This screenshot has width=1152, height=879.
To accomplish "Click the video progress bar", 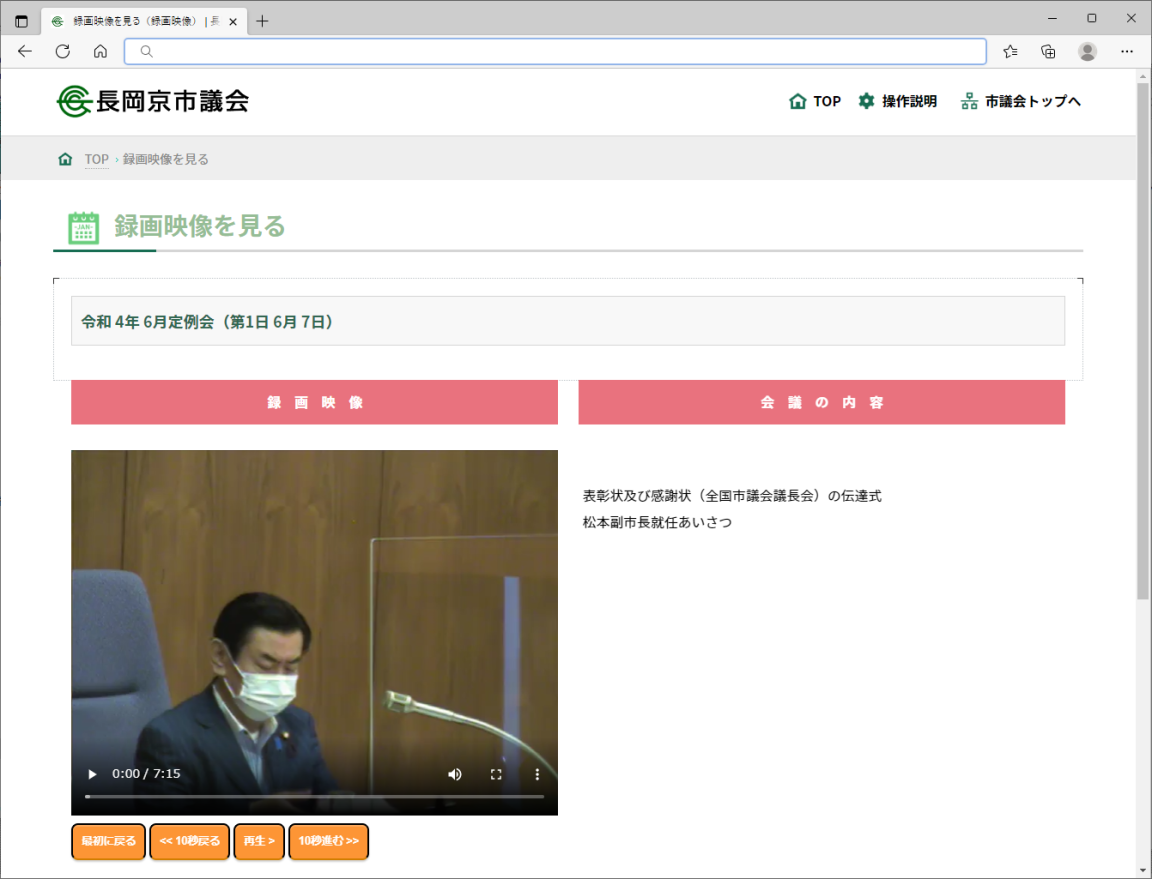I will point(314,796).
